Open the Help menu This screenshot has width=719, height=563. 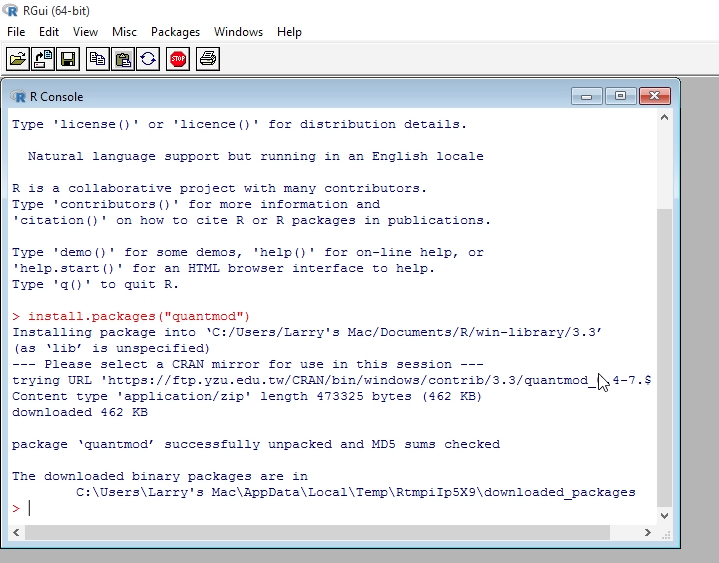click(289, 32)
